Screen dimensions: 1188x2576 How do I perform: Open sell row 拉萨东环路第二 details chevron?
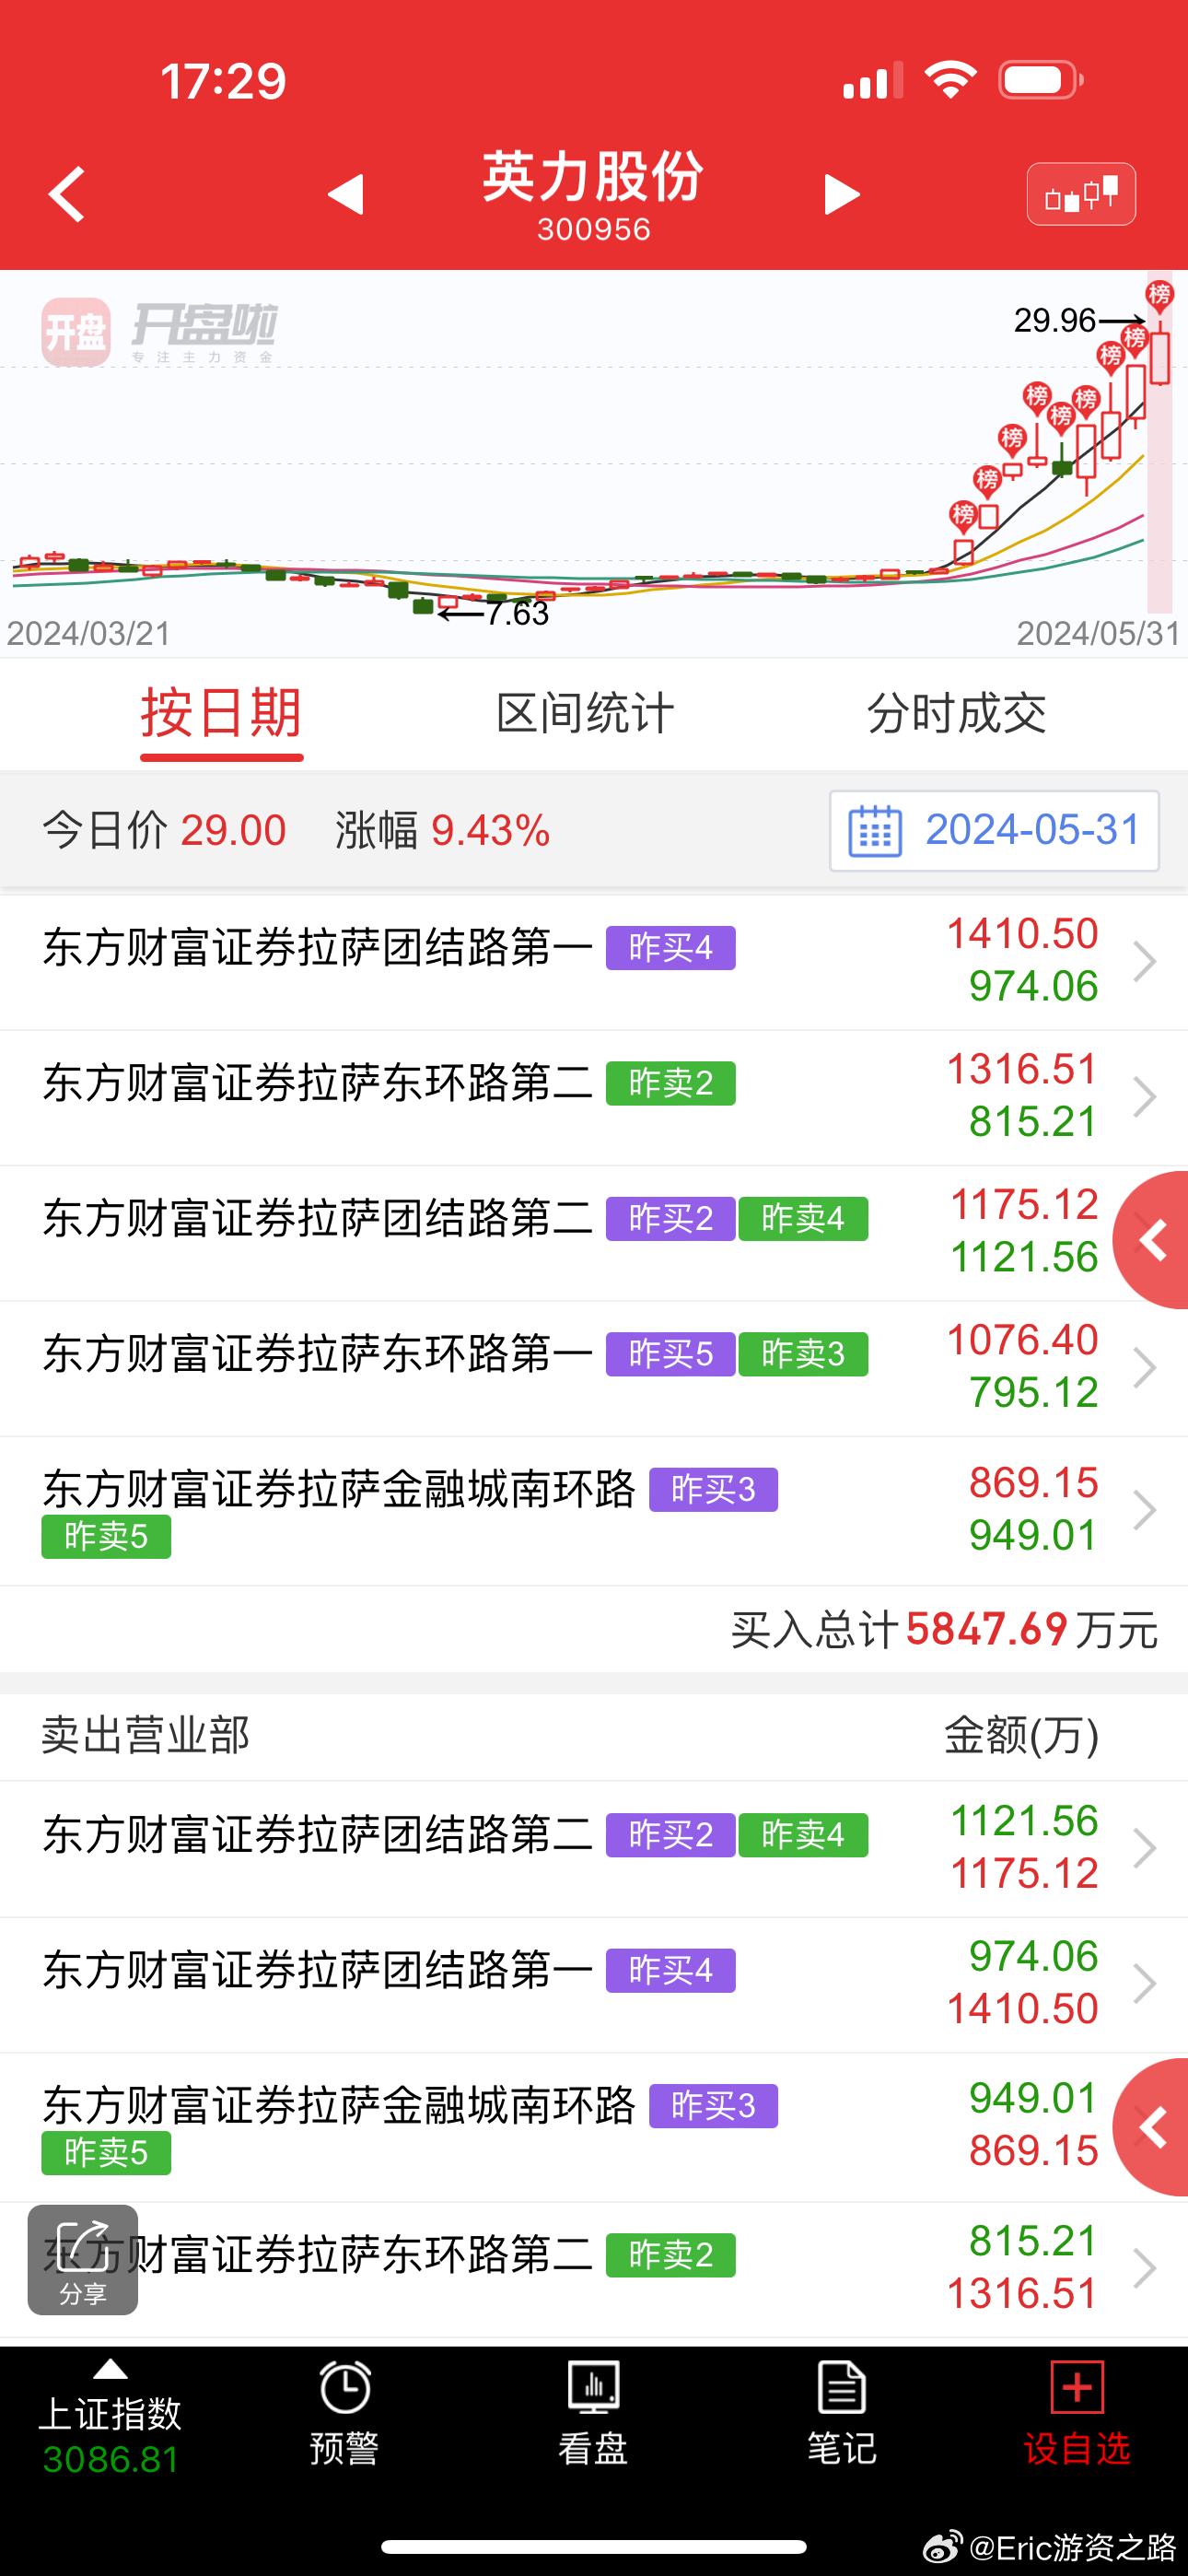[1144, 2268]
